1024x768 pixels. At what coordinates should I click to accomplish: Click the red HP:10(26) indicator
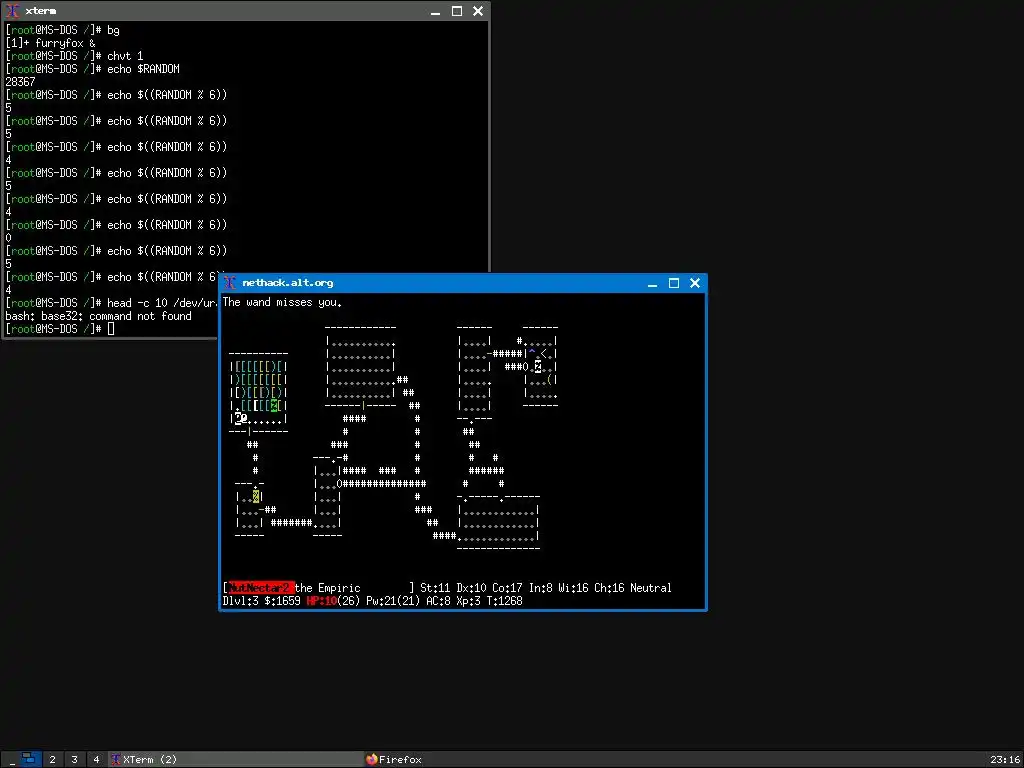(x=333, y=601)
